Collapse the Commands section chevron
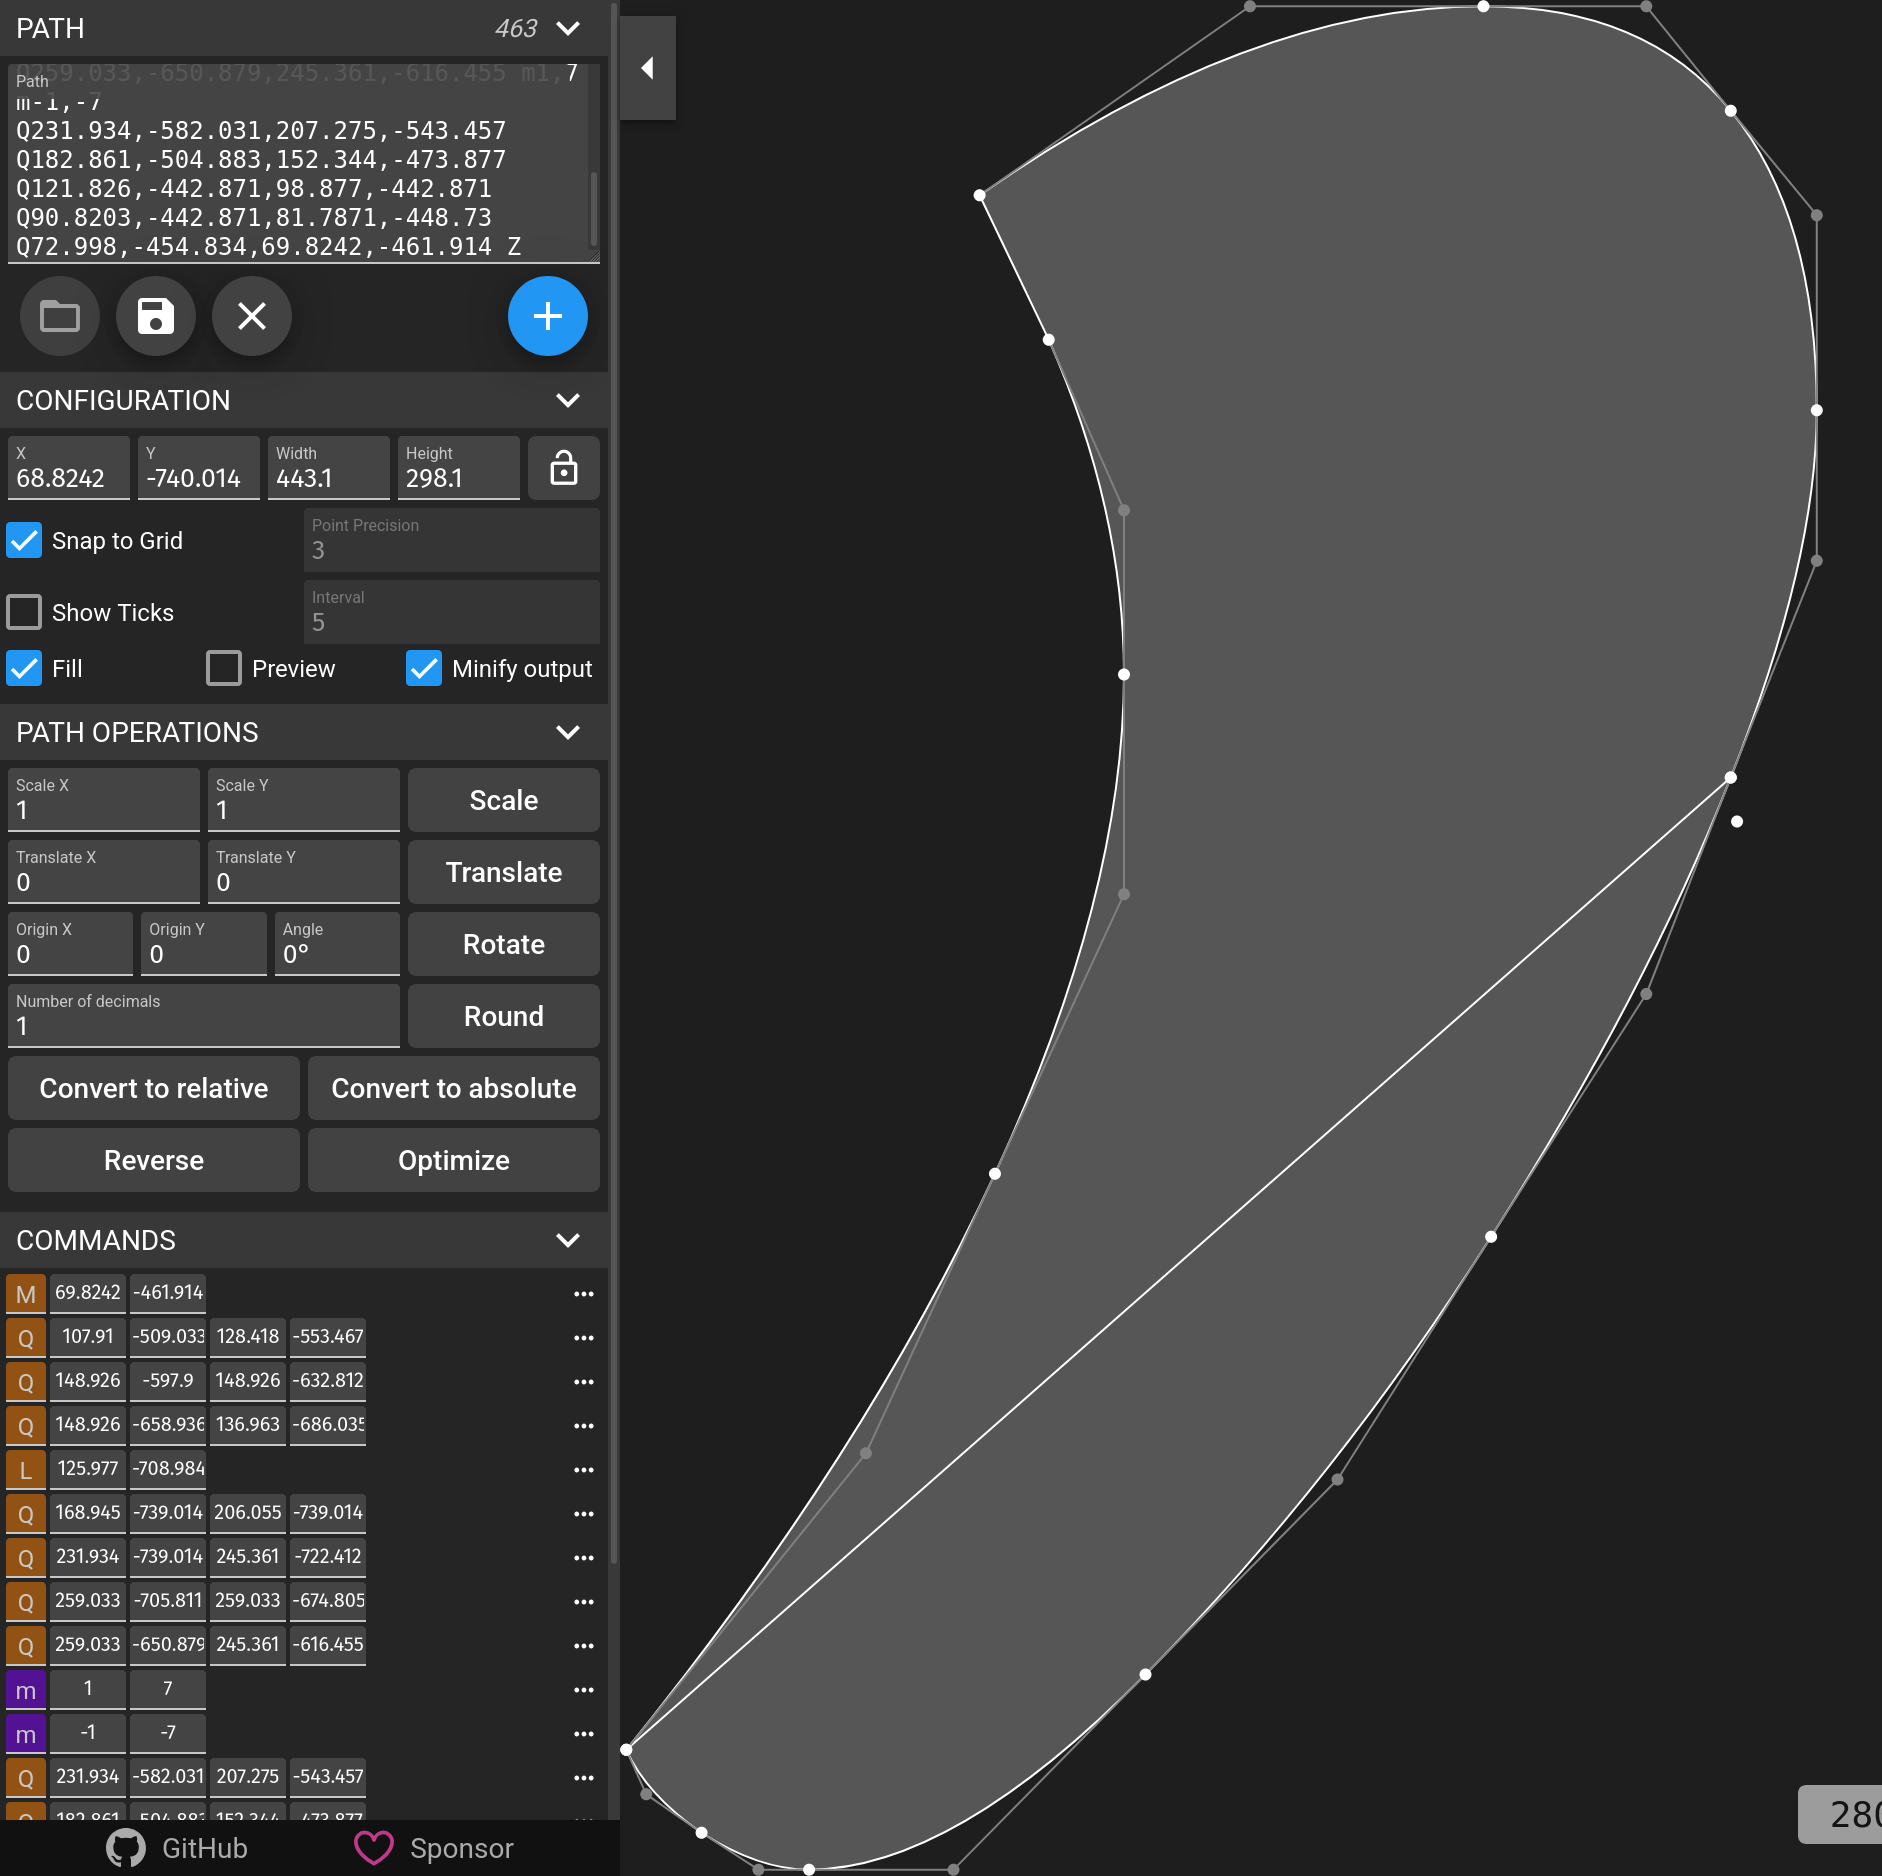Screen dimensions: 1882x1876 pyautogui.click(x=568, y=1240)
